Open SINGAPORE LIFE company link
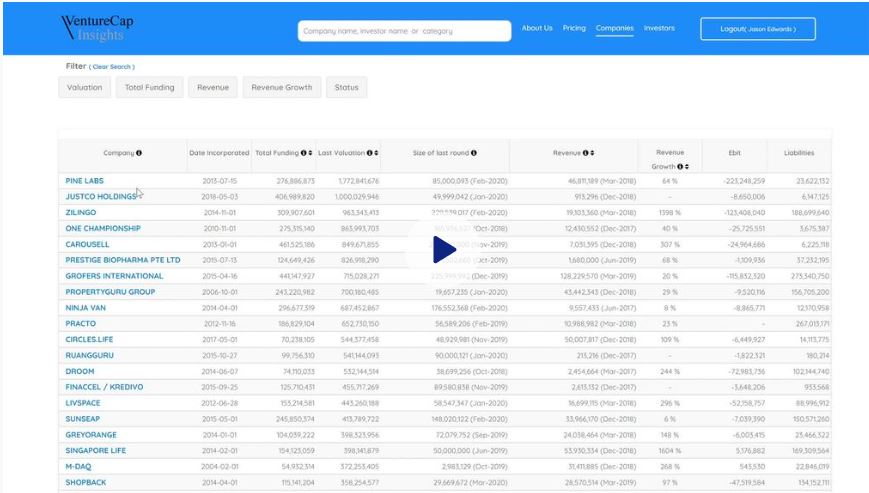This screenshot has width=869, height=493. (x=95, y=451)
